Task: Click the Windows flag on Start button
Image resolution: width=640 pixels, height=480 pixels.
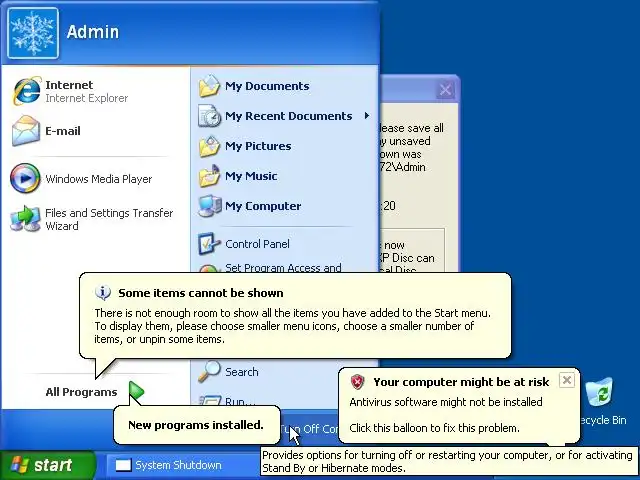Action: 19,465
